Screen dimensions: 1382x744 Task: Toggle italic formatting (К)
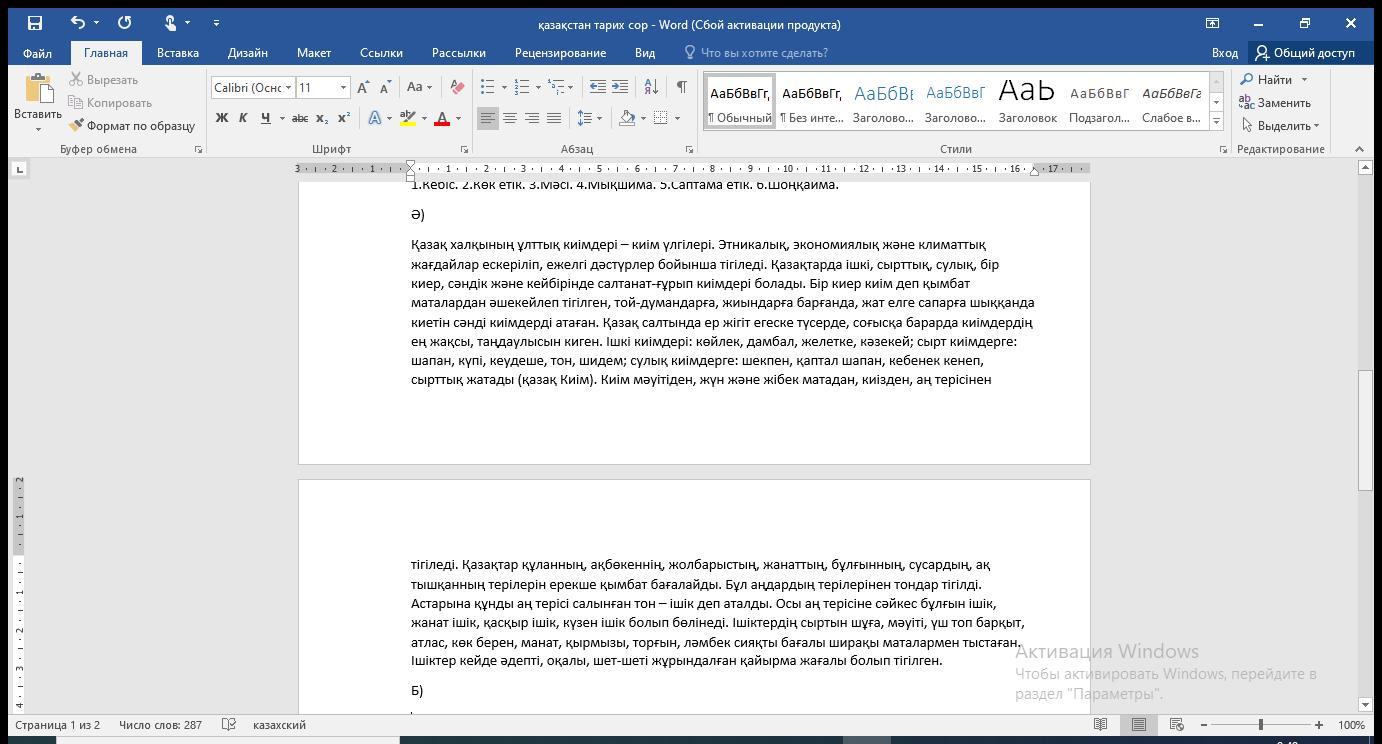pyautogui.click(x=243, y=118)
